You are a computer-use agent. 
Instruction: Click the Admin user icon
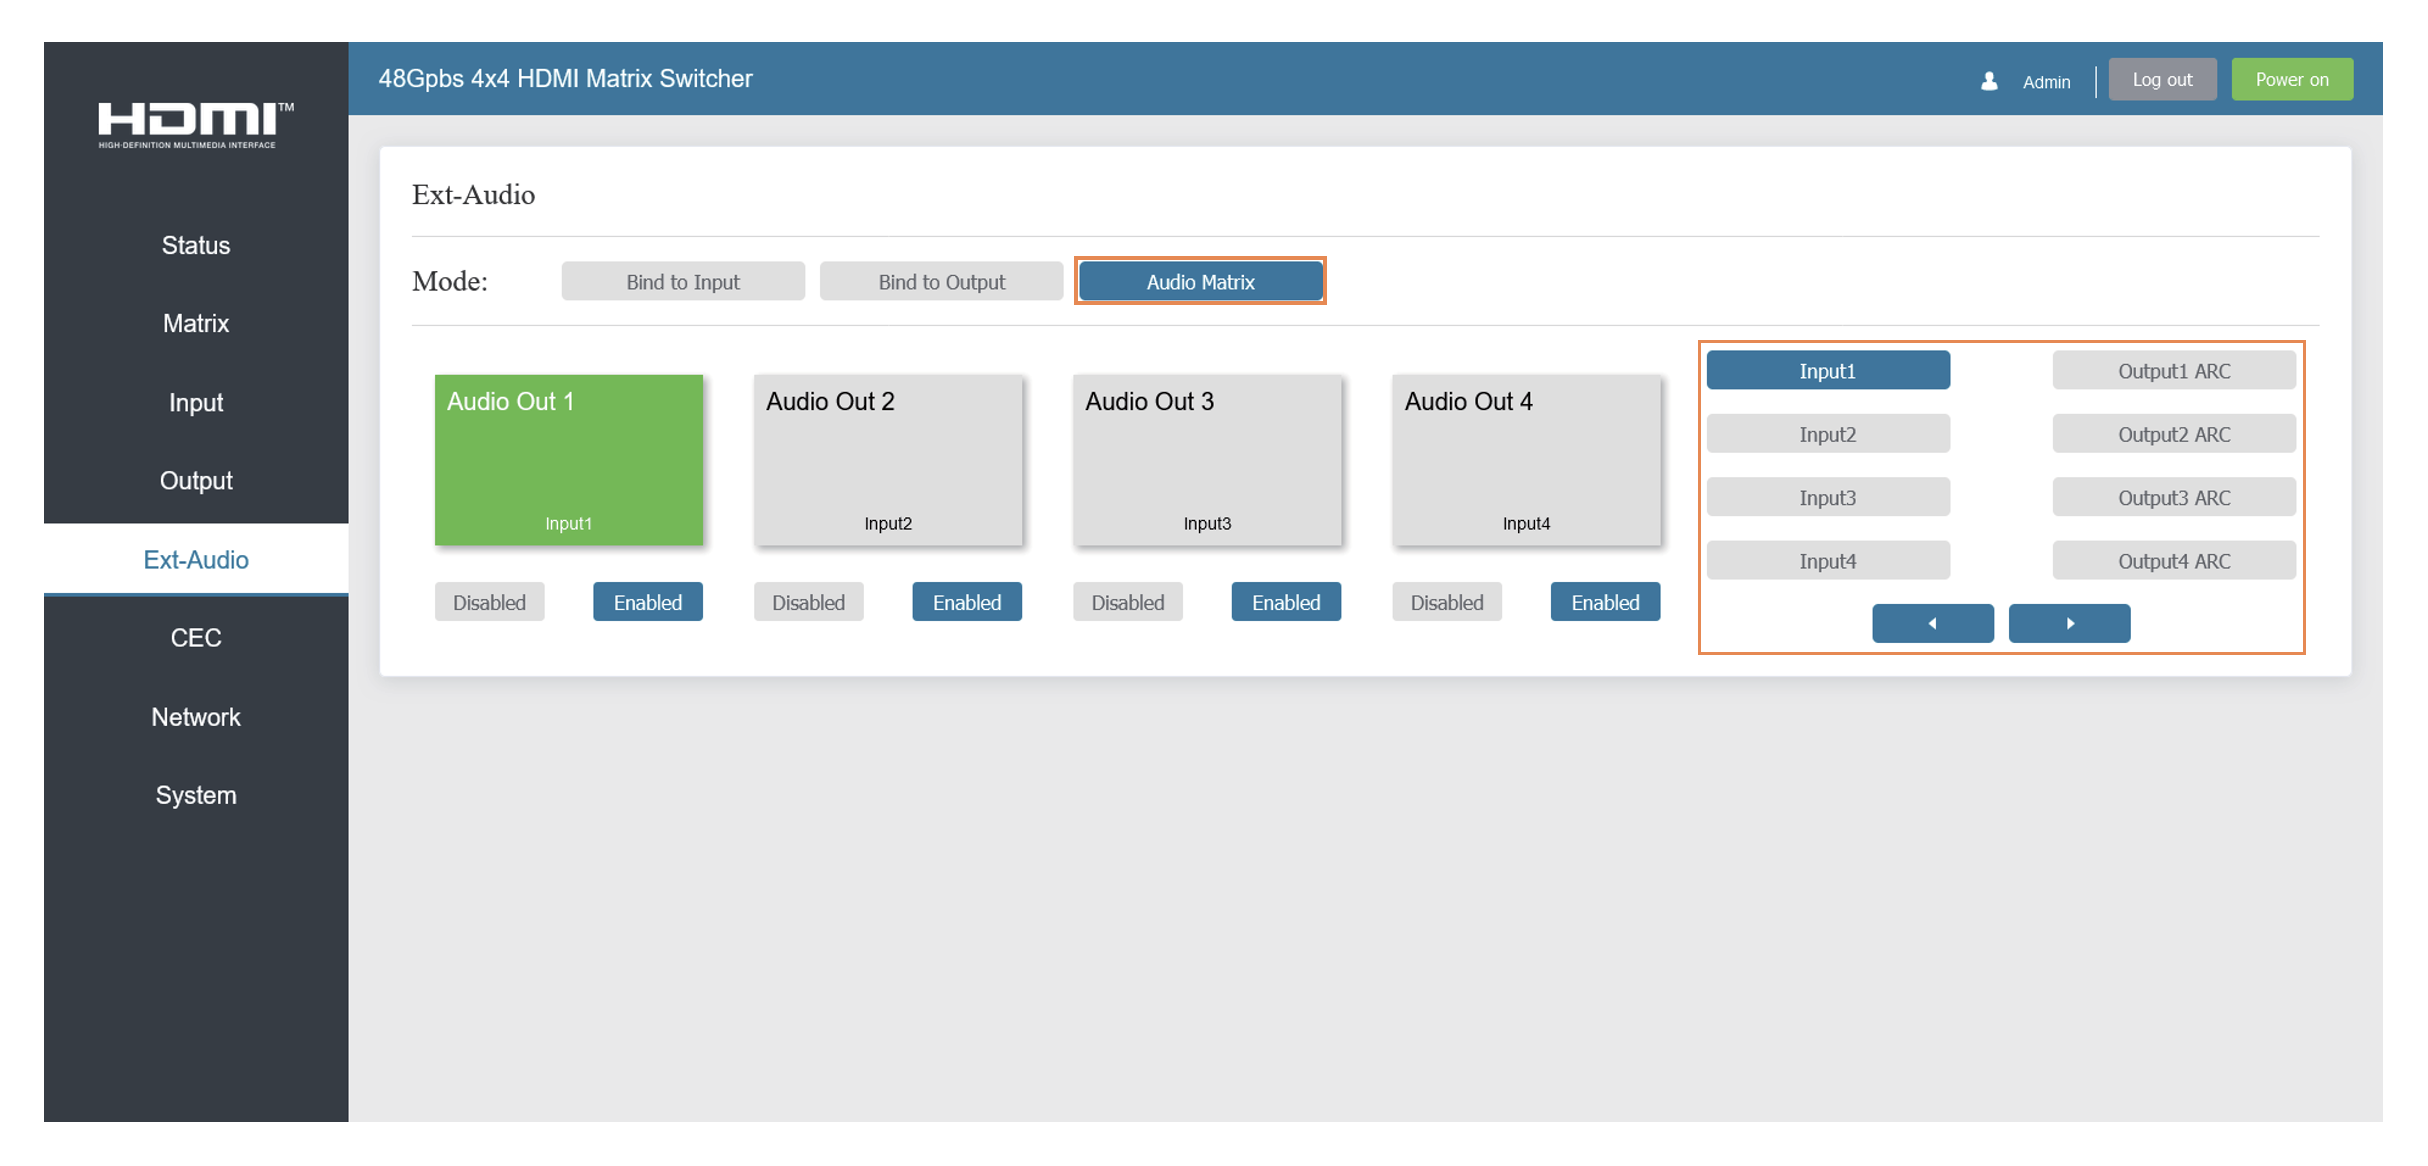[1989, 81]
